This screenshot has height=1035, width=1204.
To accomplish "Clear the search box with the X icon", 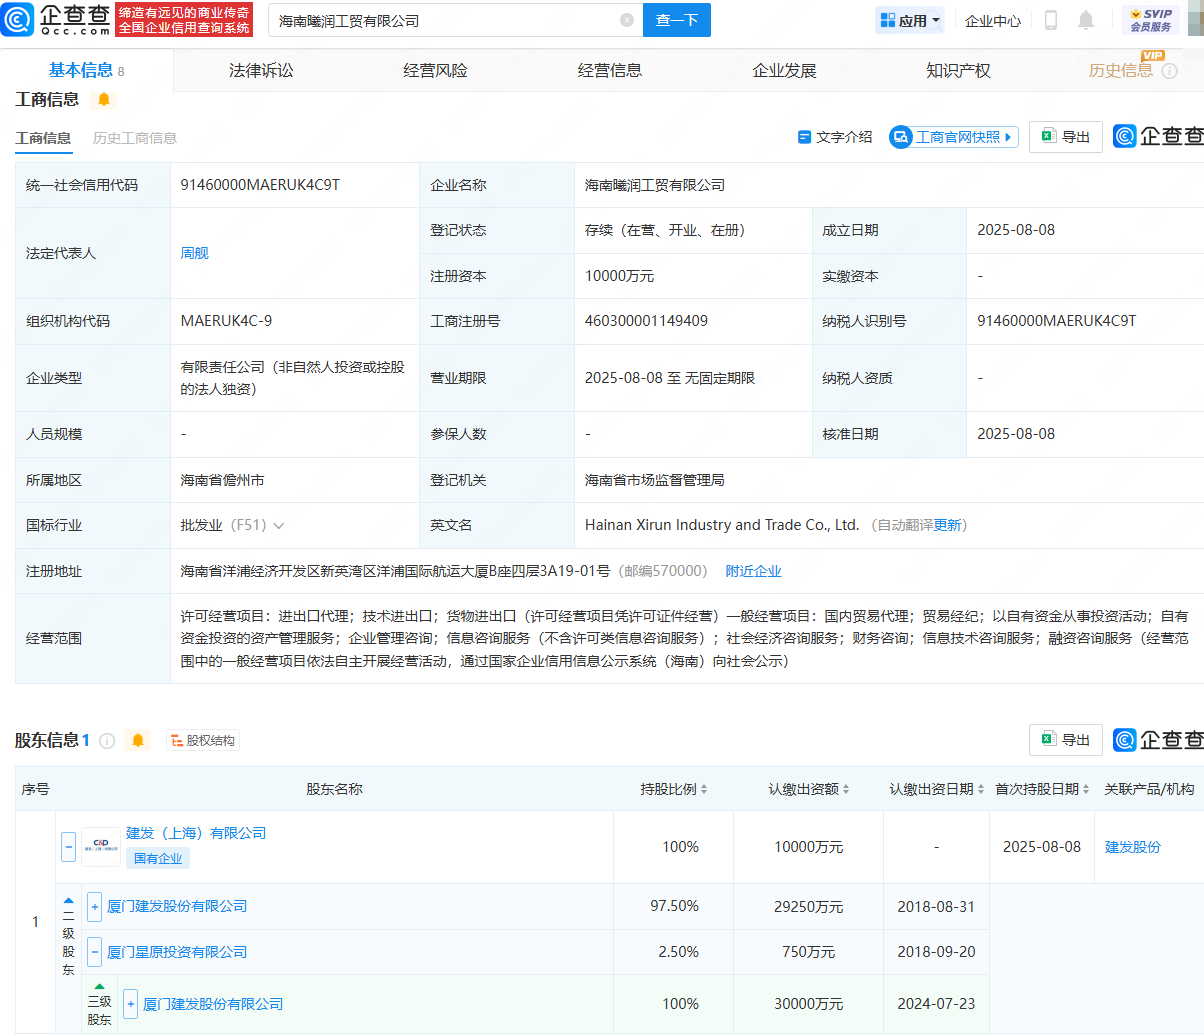I will (627, 20).
